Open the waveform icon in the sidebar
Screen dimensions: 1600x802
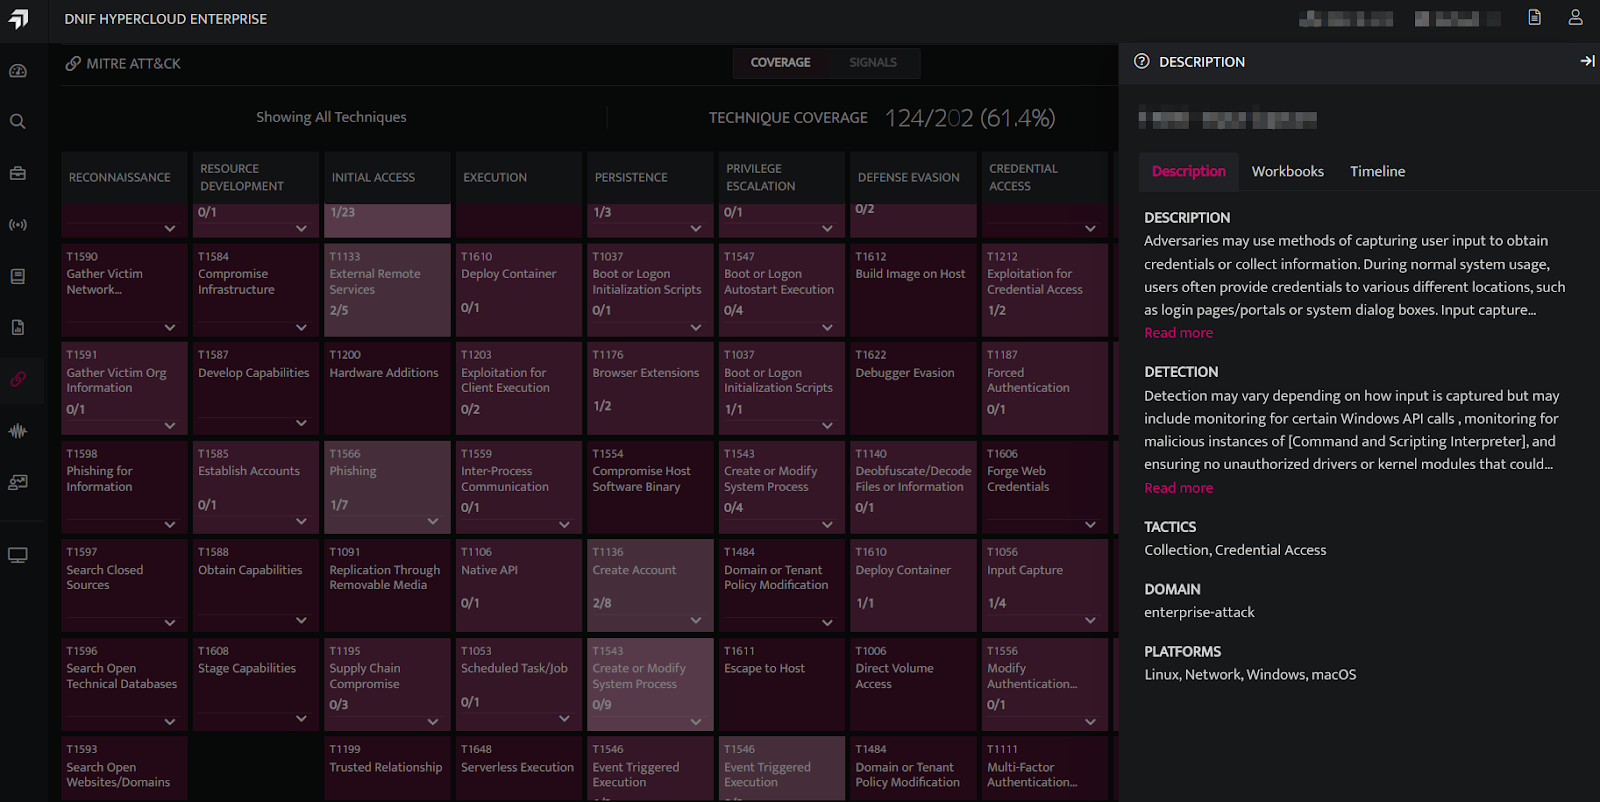click(x=18, y=431)
